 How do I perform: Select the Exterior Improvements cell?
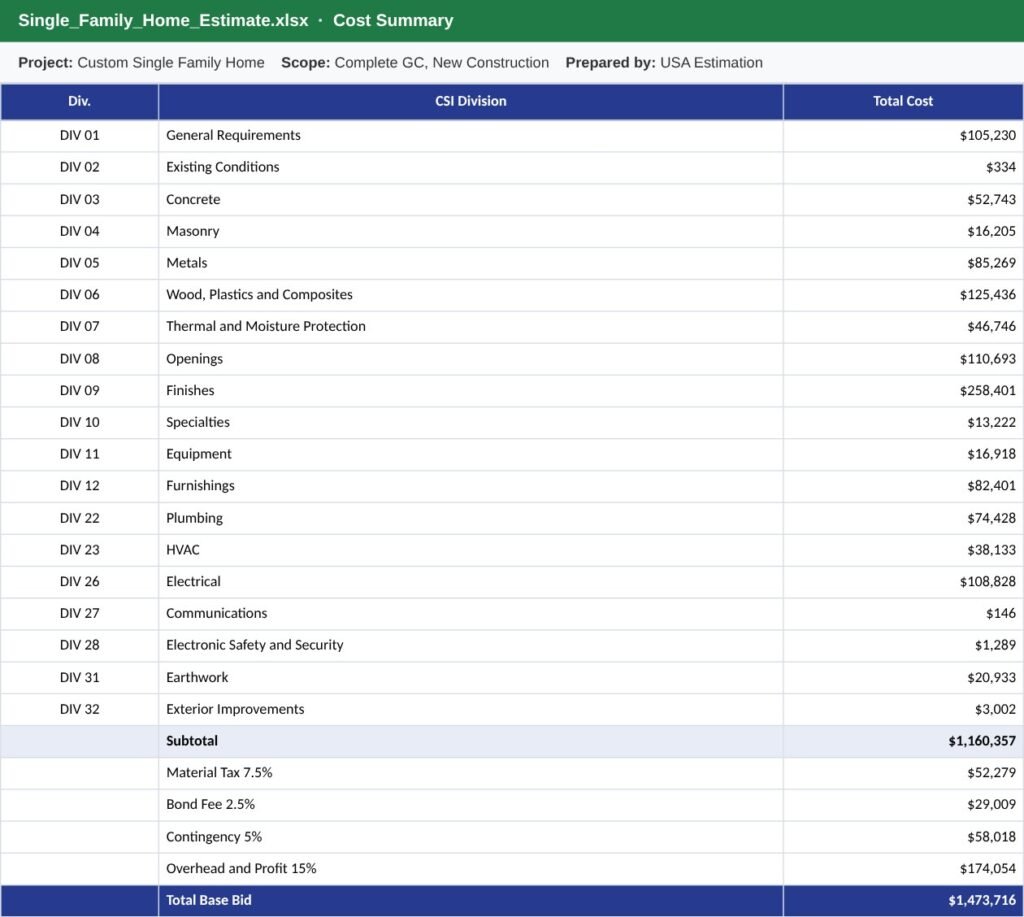(x=470, y=709)
